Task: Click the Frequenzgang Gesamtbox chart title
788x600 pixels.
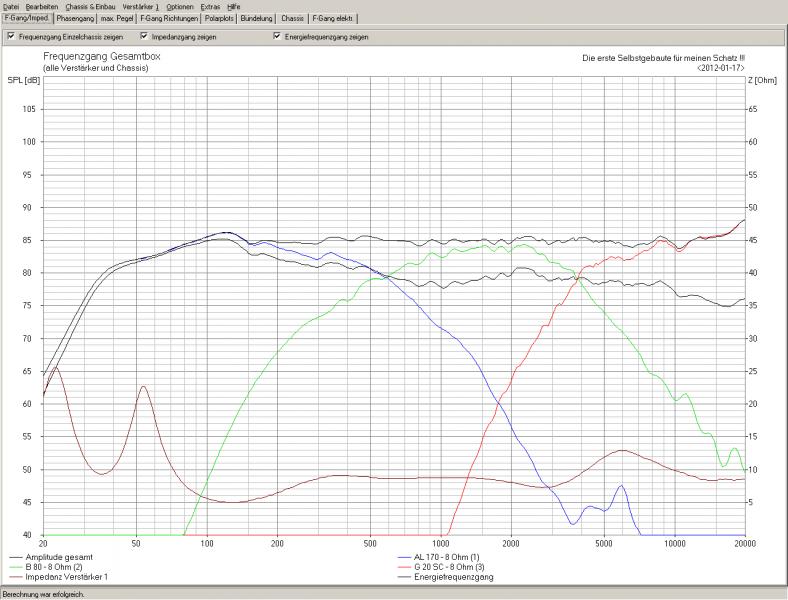Action: tap(101, 57)
